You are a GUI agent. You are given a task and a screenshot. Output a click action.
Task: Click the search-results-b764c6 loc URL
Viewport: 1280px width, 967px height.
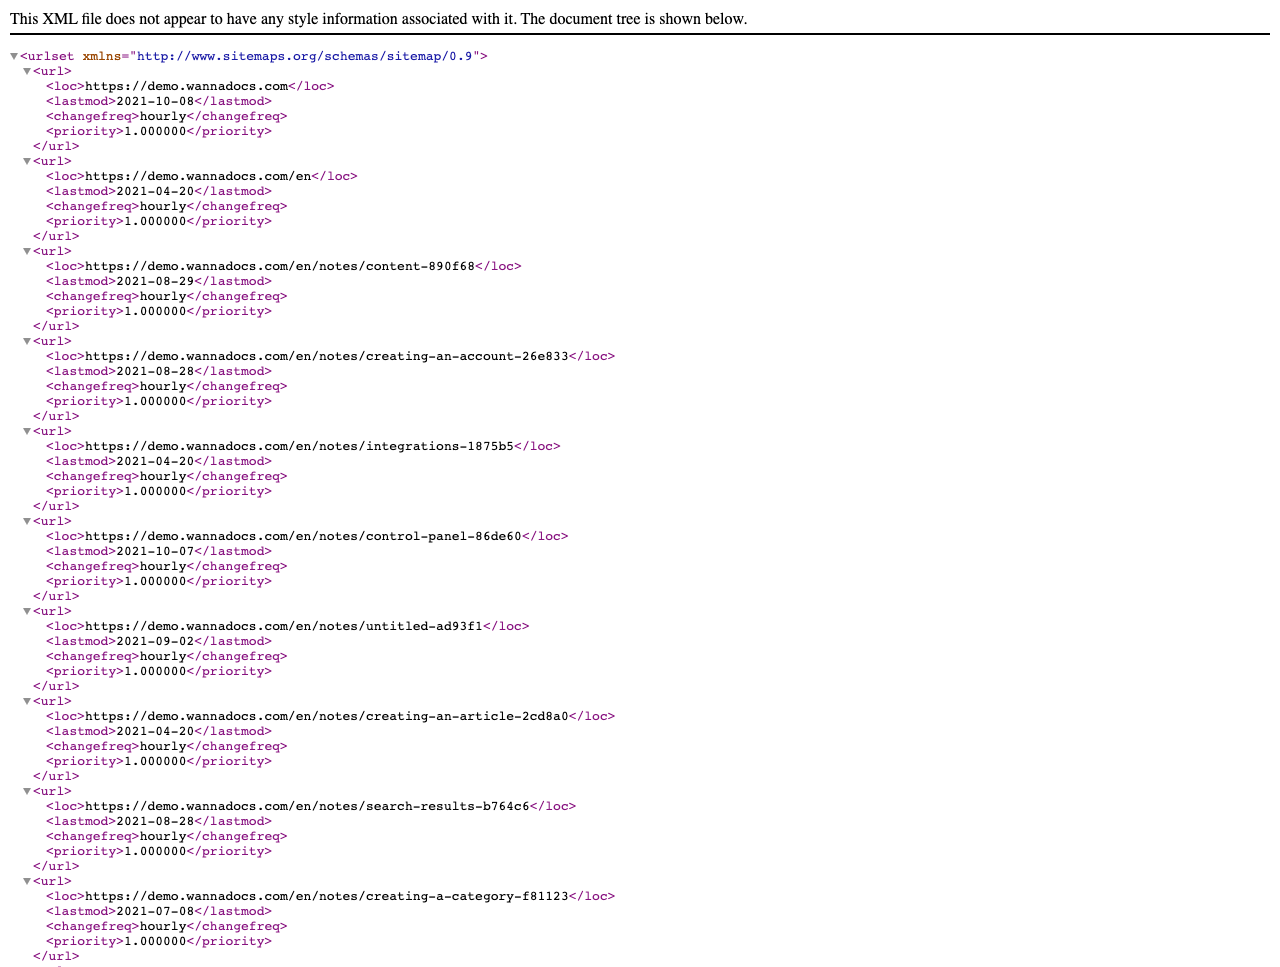click(307, 806)
